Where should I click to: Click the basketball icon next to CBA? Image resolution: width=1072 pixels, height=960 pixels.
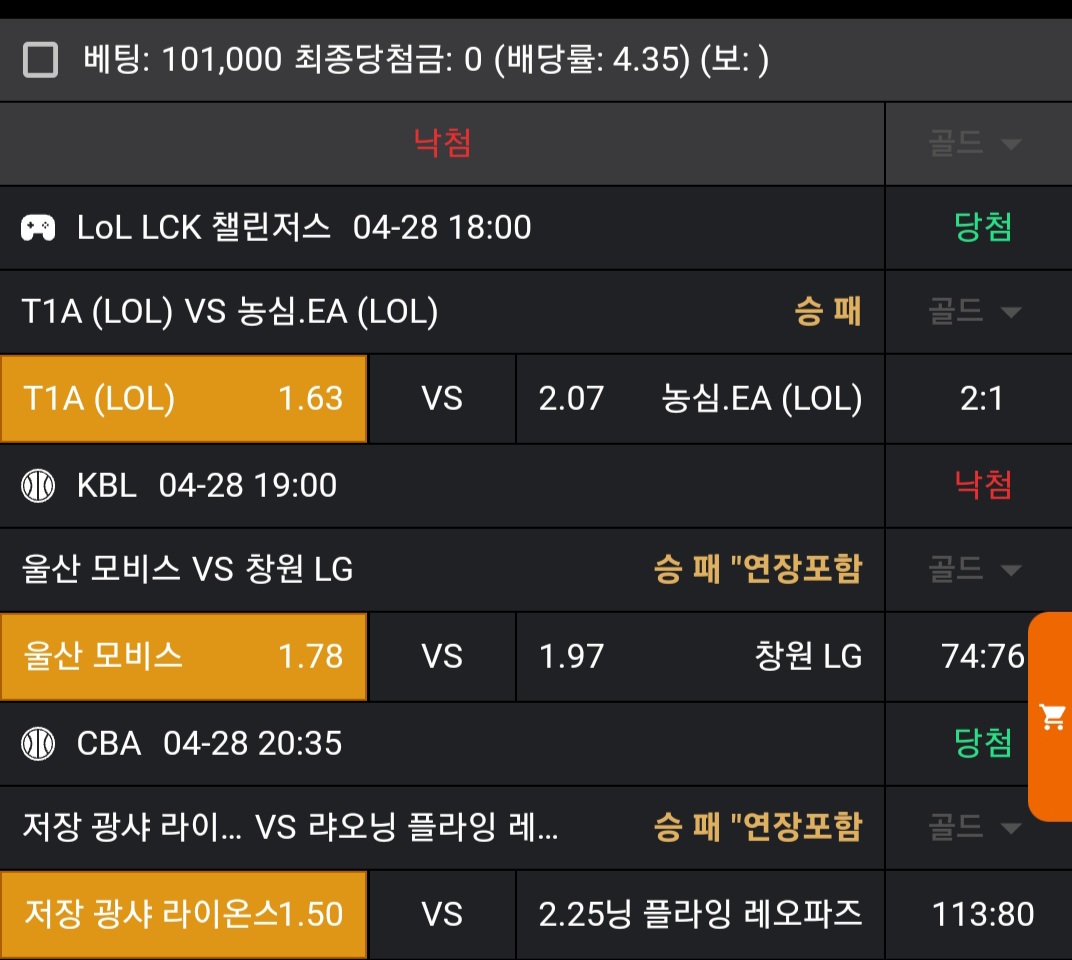point(39,743)
